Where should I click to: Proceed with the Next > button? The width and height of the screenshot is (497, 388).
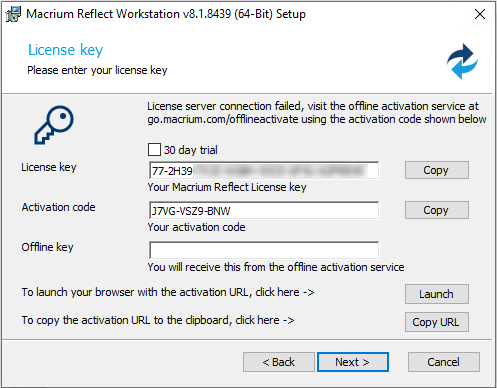click(353, 362)
